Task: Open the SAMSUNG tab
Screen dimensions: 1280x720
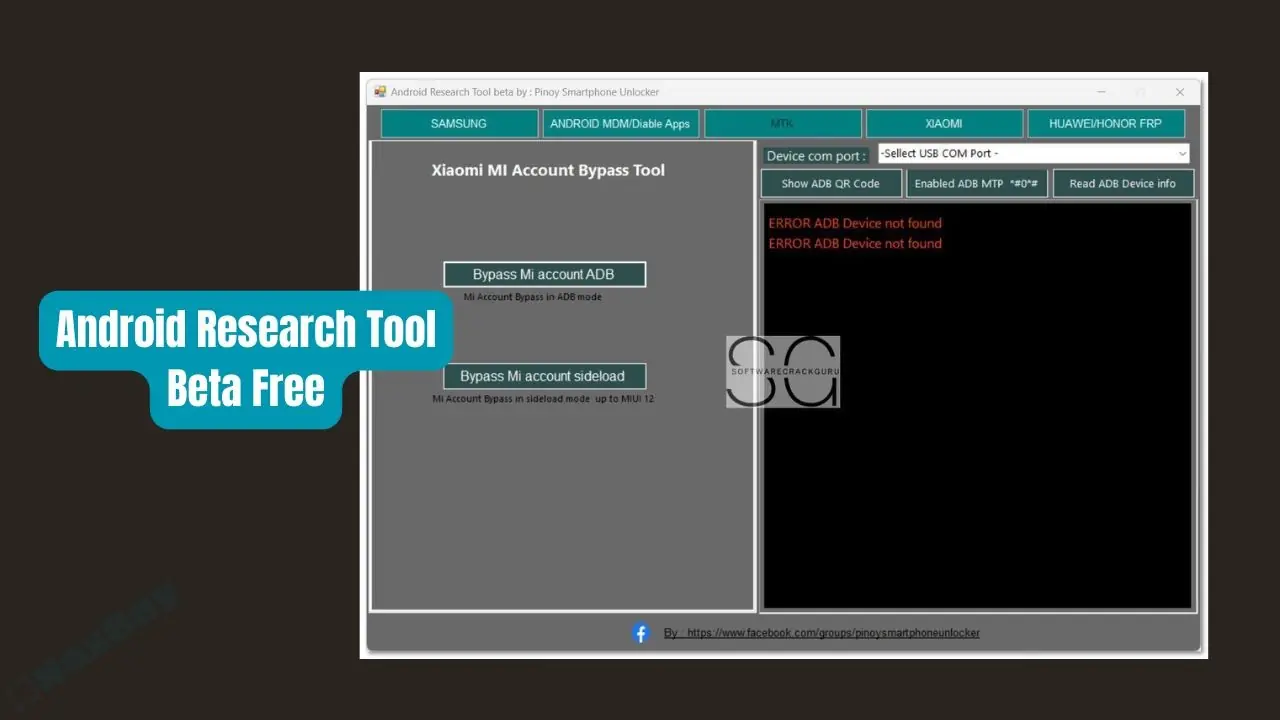Action: tap(459, 124)
